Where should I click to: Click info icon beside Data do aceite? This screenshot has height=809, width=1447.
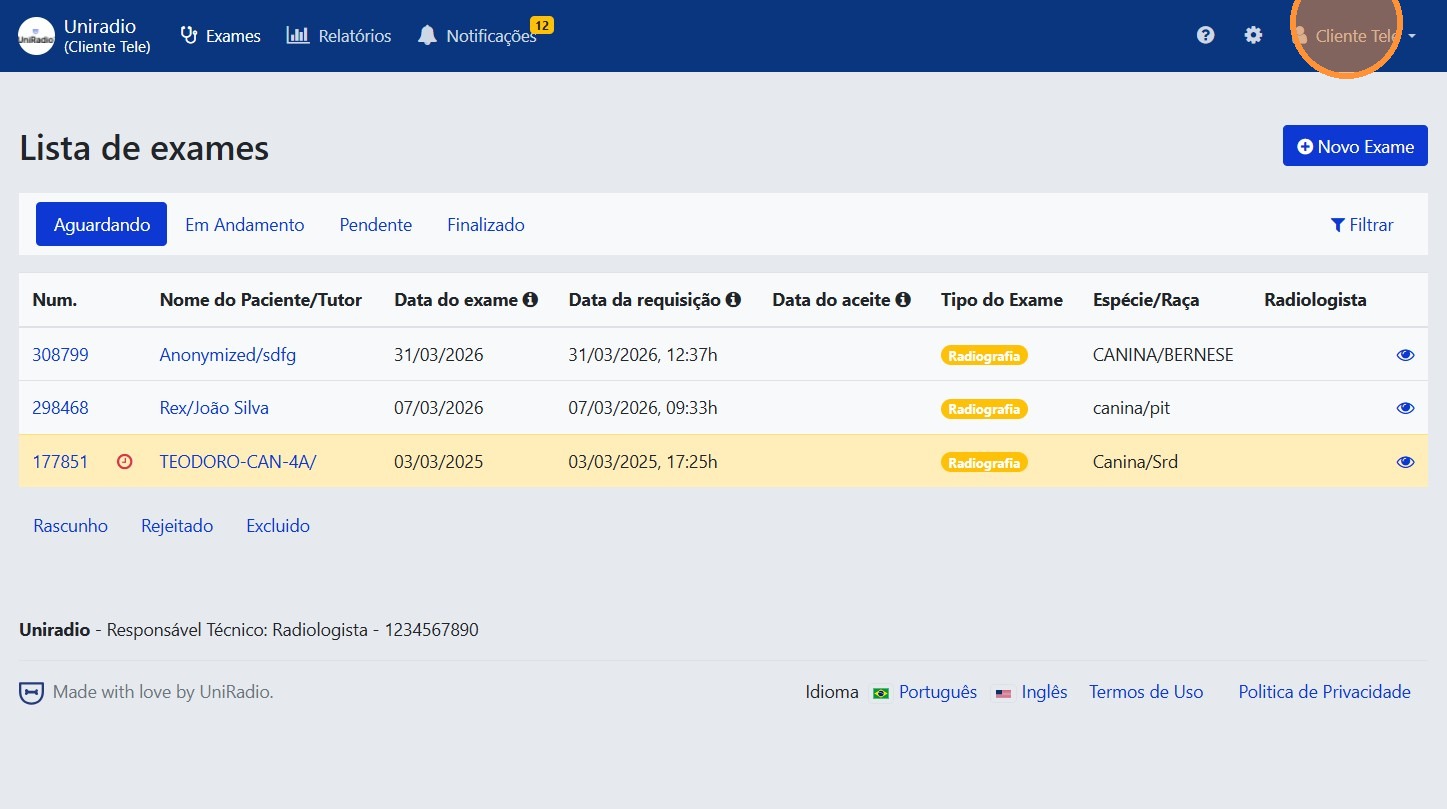point(903,299)
